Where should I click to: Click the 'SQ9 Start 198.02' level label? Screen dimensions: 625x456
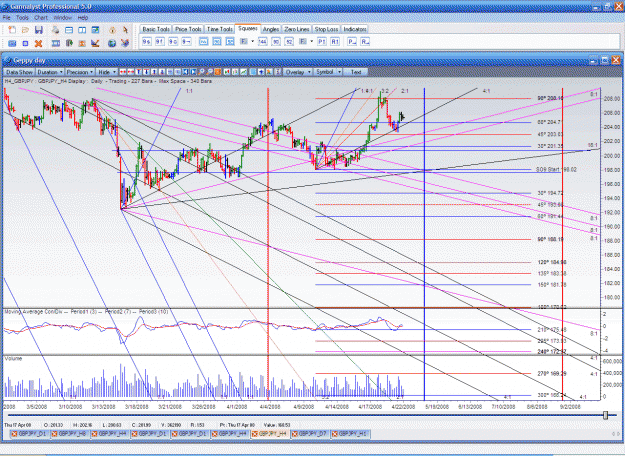[x=556, y=169]
